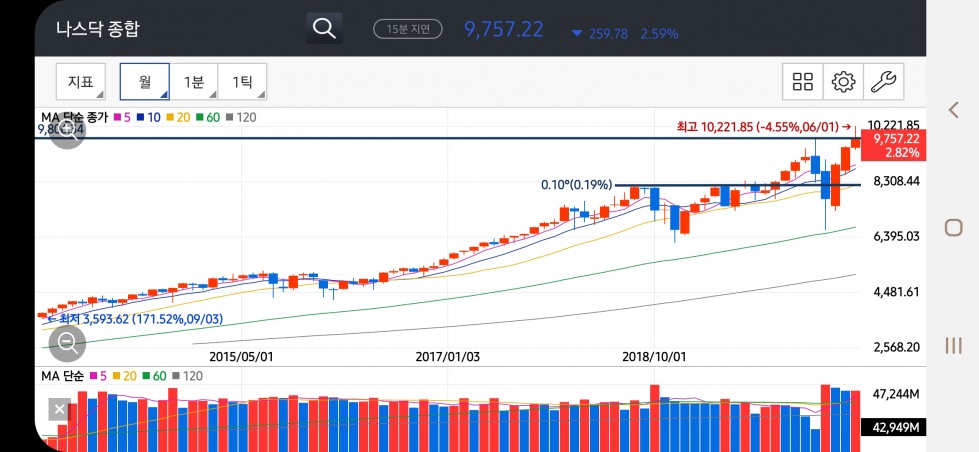Tap the volume MA 단순 legend label

coord(63,376)
